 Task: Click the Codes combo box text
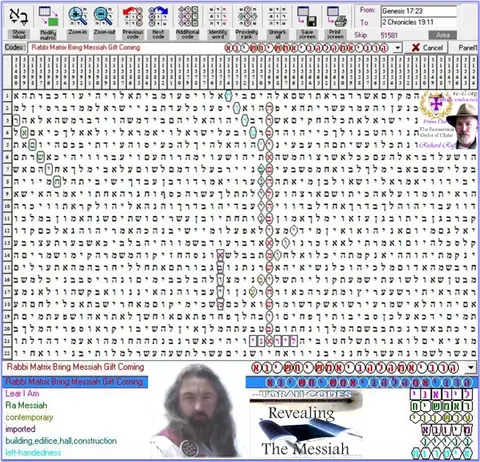point(210,48)
